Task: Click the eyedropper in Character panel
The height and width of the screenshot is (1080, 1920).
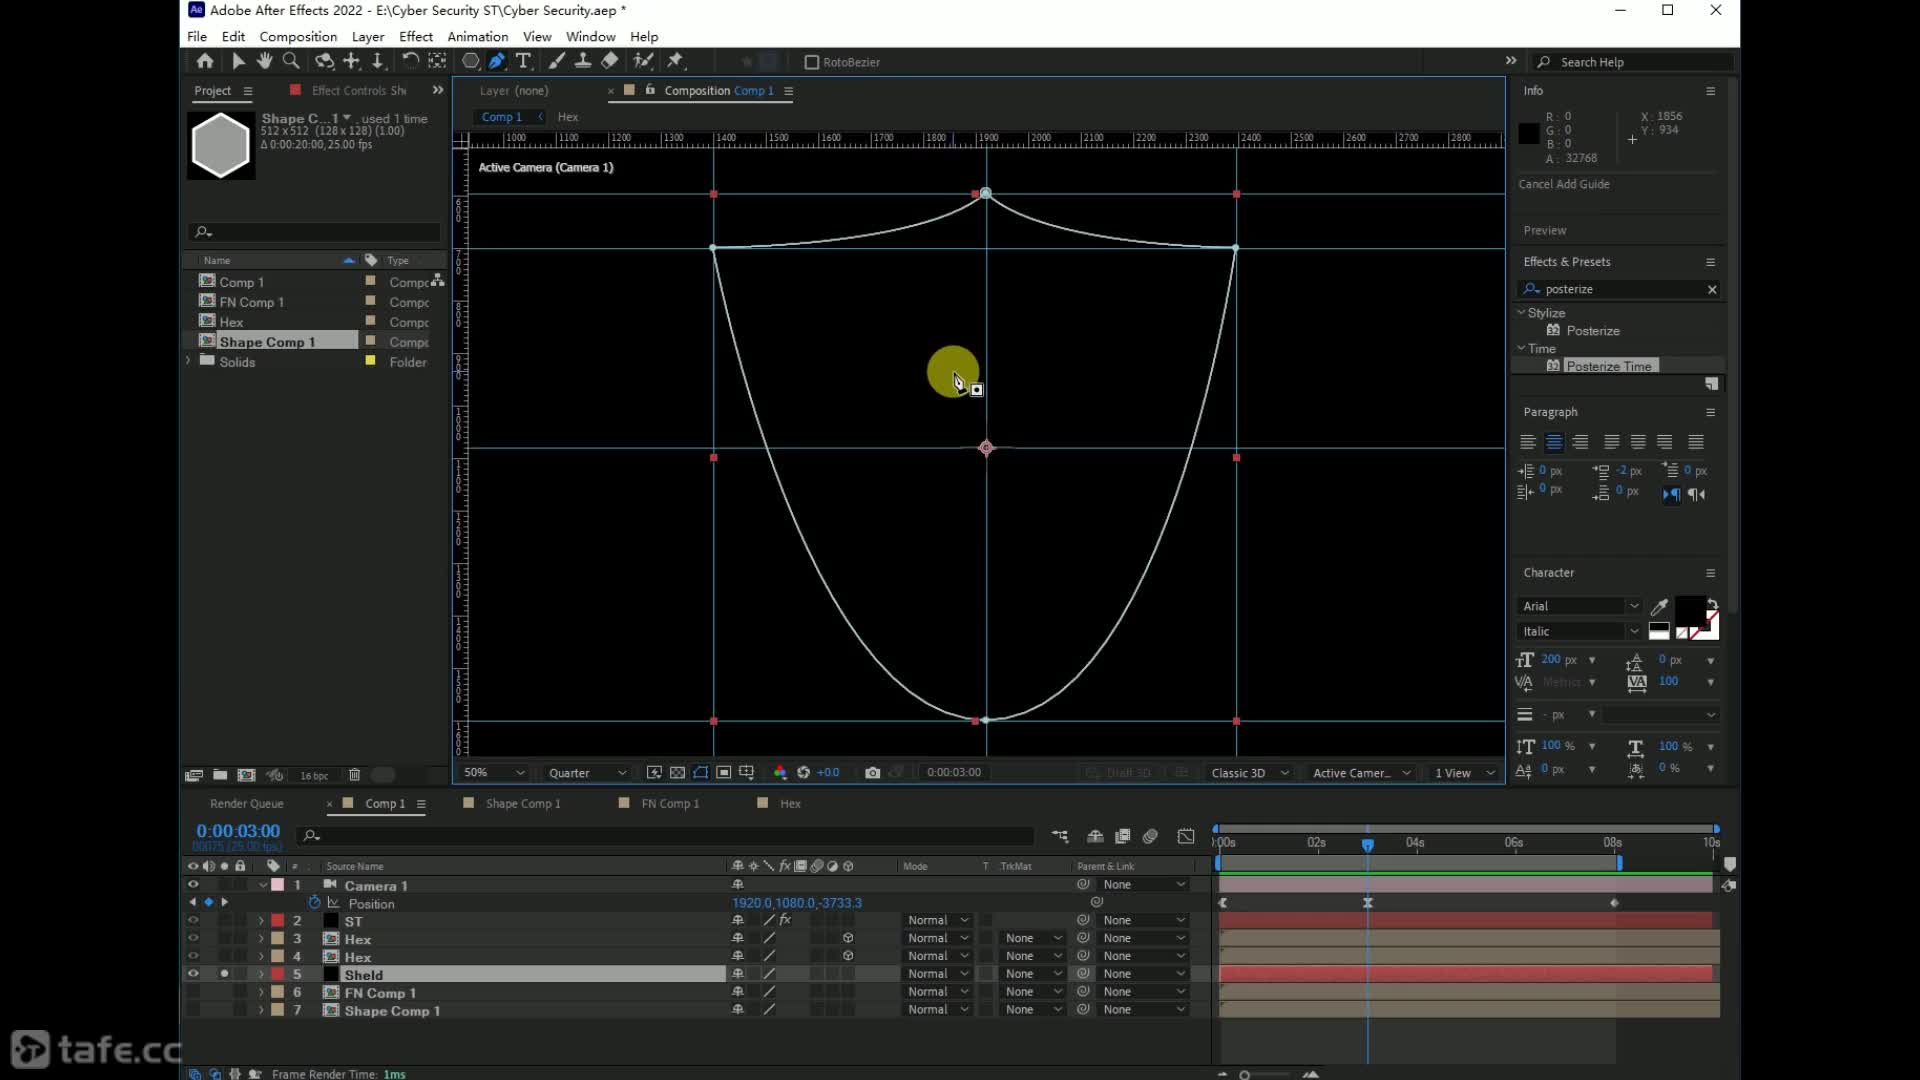Action: click(x=1659, y=606)
